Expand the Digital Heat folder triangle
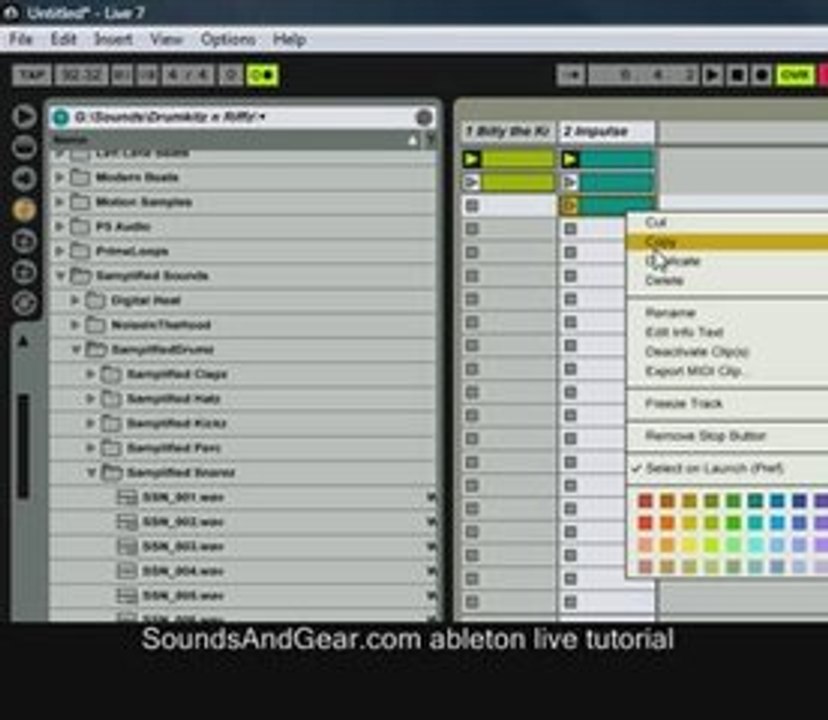 click(x=74, y=300)
